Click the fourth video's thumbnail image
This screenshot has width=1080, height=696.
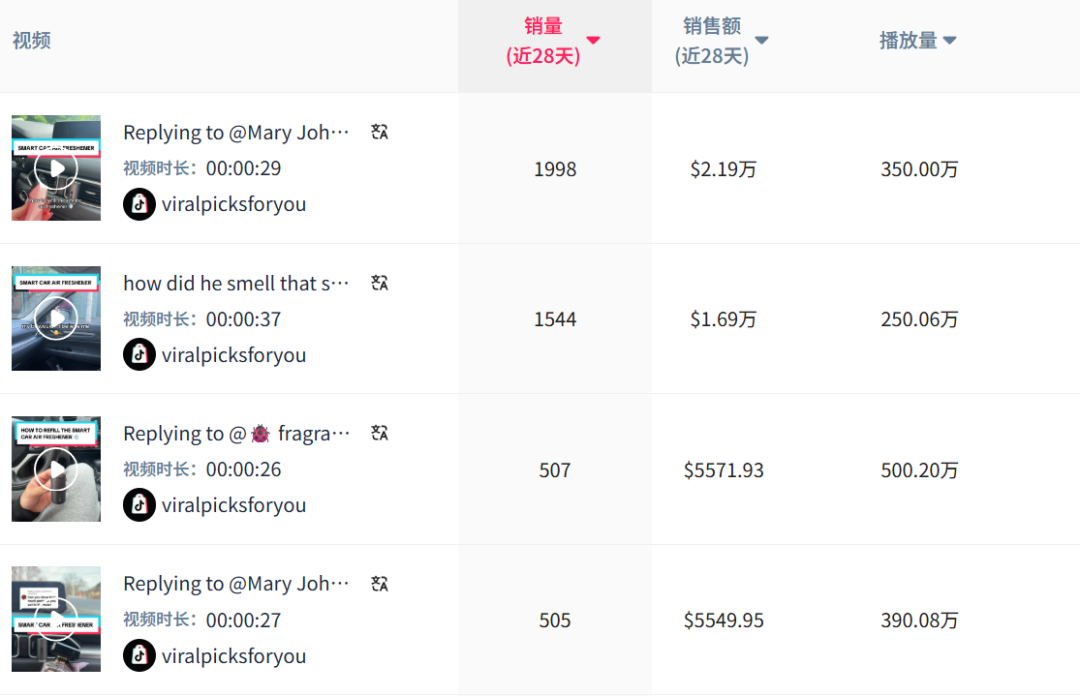tap(56, 619)
